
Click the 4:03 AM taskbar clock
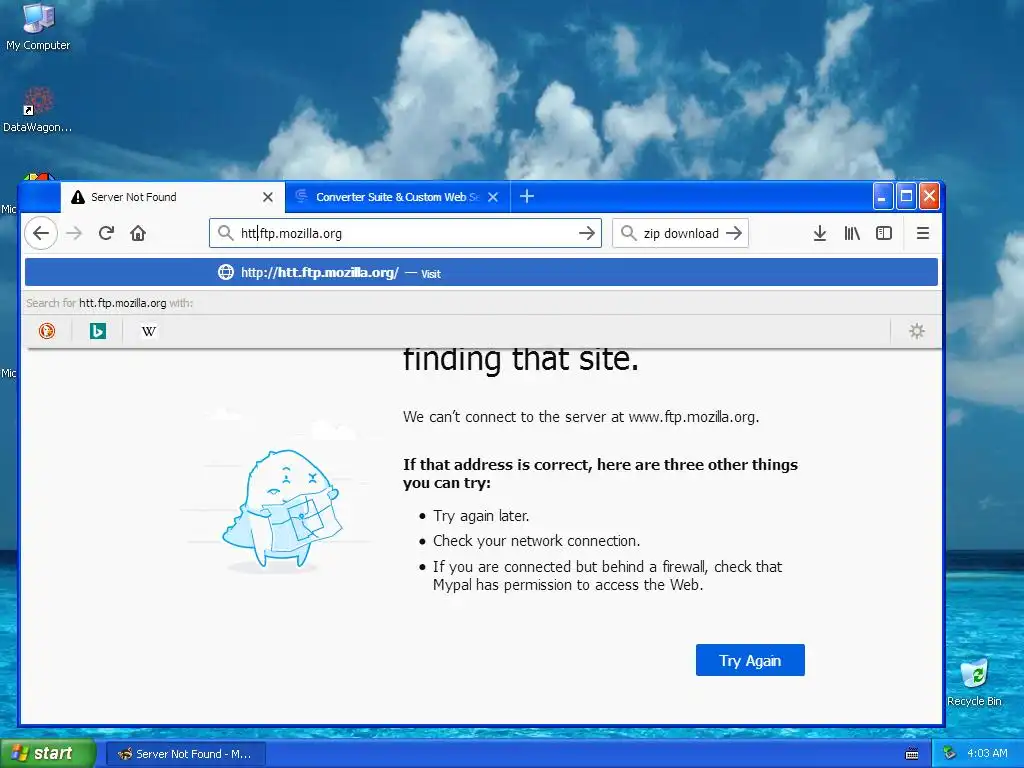987,753
